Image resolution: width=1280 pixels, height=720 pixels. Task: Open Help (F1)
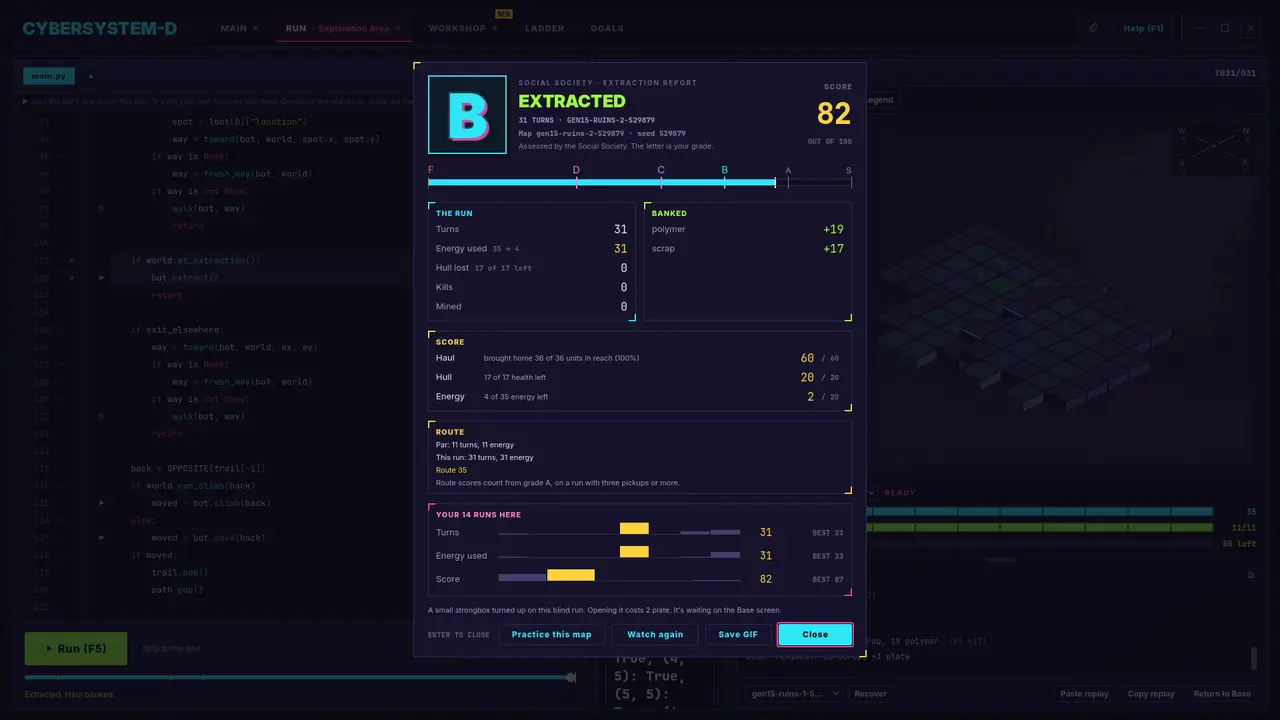pyautogui.click(x=1143, y=28)
